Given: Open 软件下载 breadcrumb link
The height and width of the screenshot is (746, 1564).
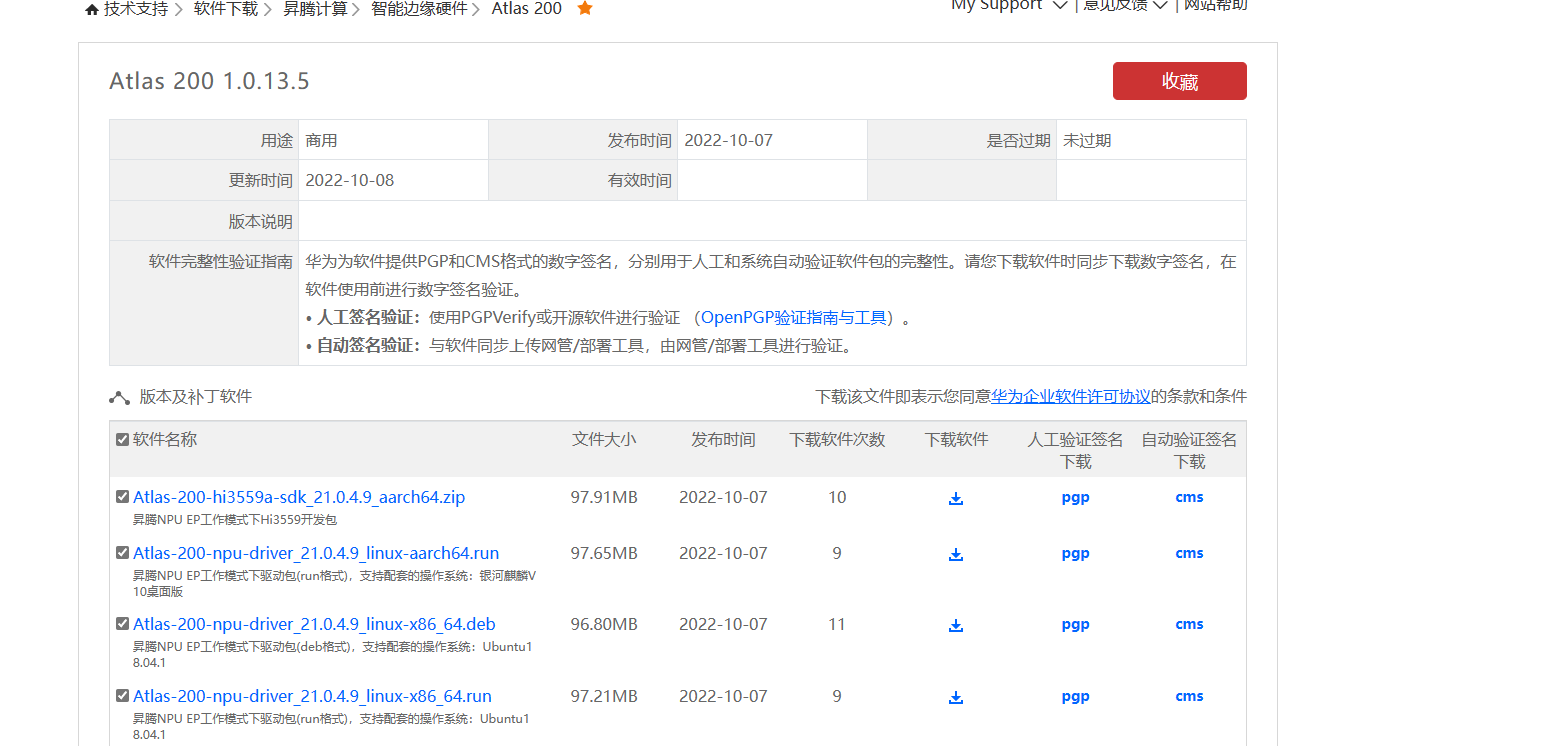Looking at the screenshot, I should coord(225,9).
